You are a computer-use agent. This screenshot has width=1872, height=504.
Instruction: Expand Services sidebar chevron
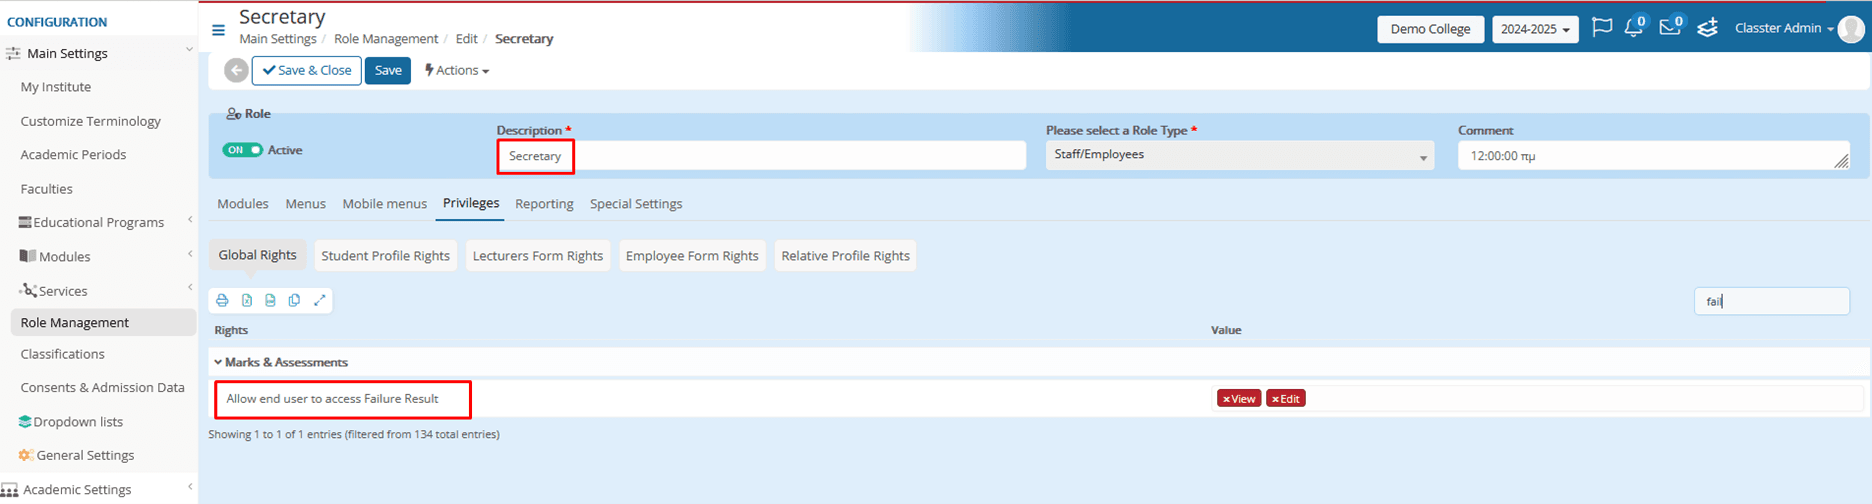[x=190, y=288]
